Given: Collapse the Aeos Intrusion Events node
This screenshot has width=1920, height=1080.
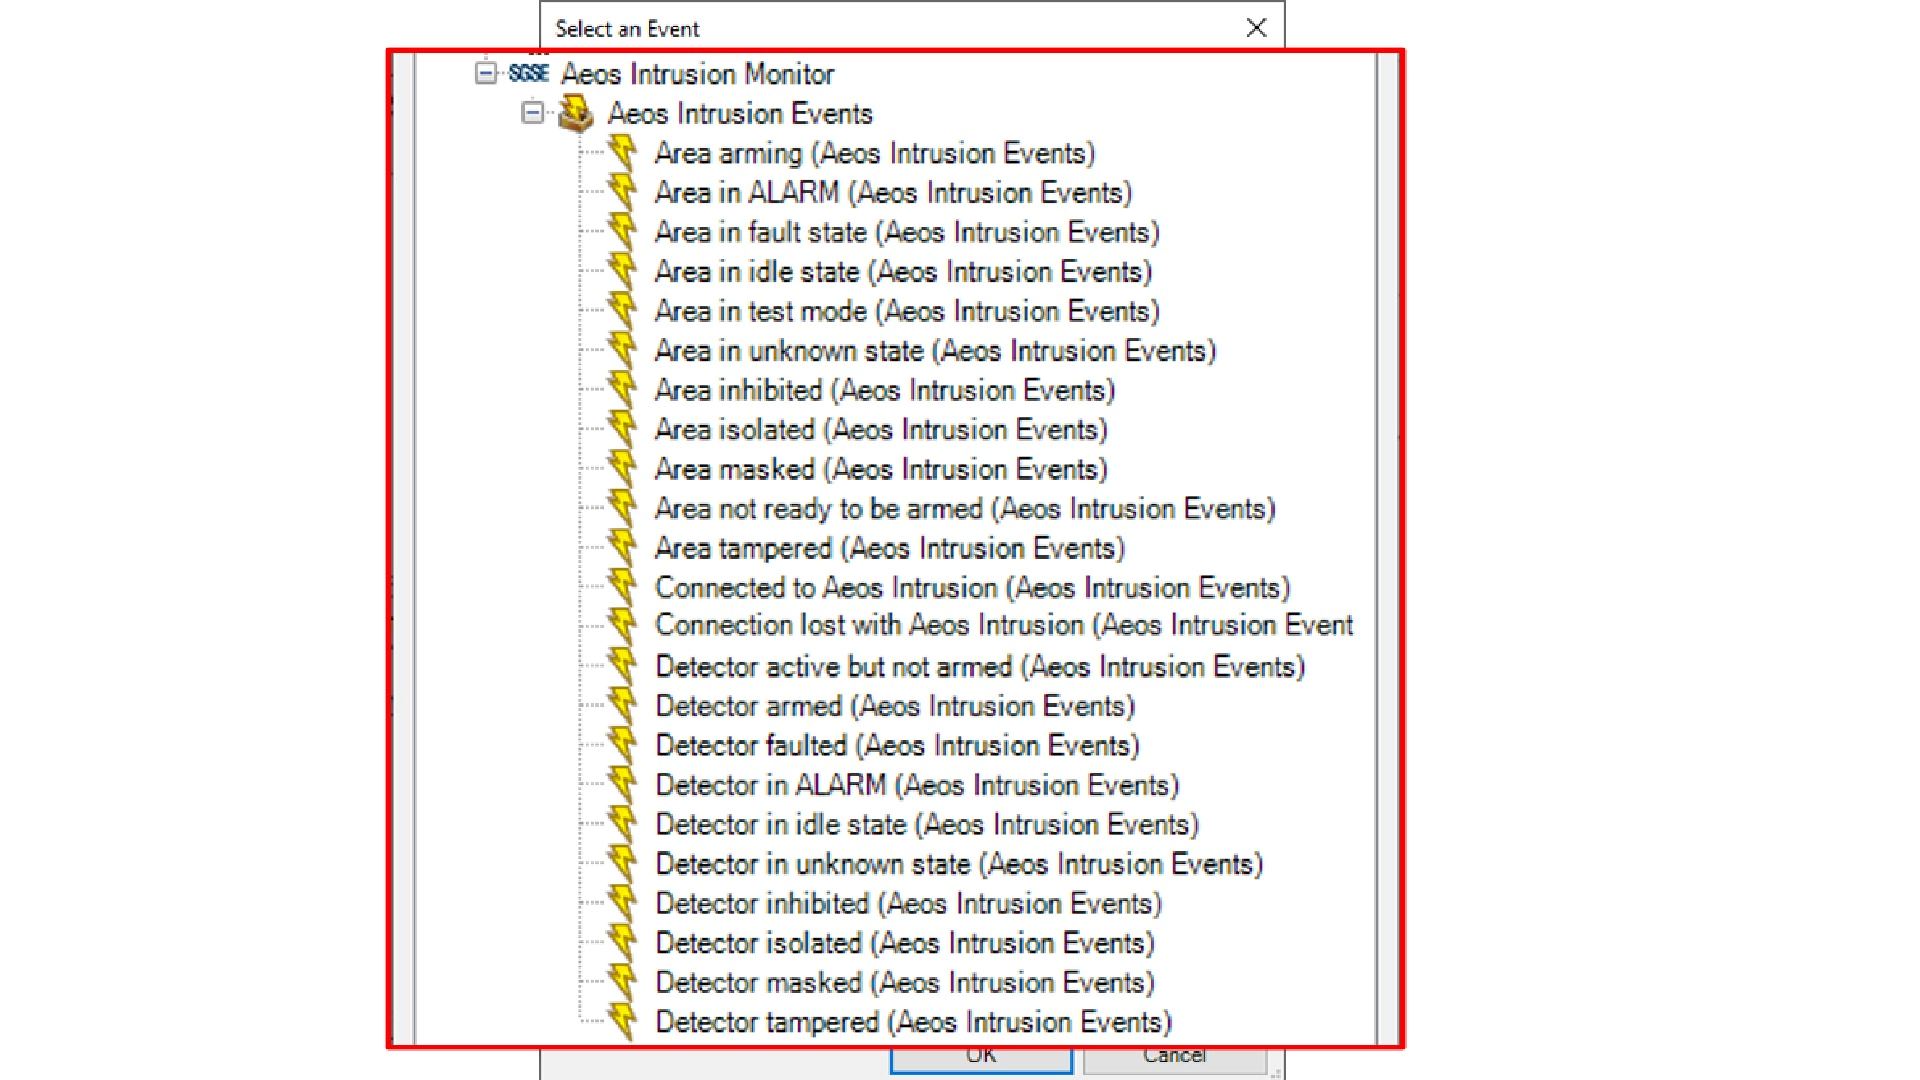Looking at the screenshot, I should click(533, 113).
